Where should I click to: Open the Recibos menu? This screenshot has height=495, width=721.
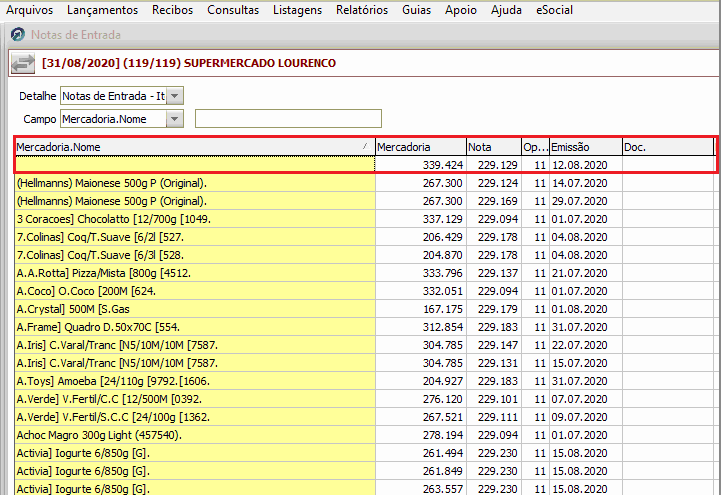pos(172,10)
